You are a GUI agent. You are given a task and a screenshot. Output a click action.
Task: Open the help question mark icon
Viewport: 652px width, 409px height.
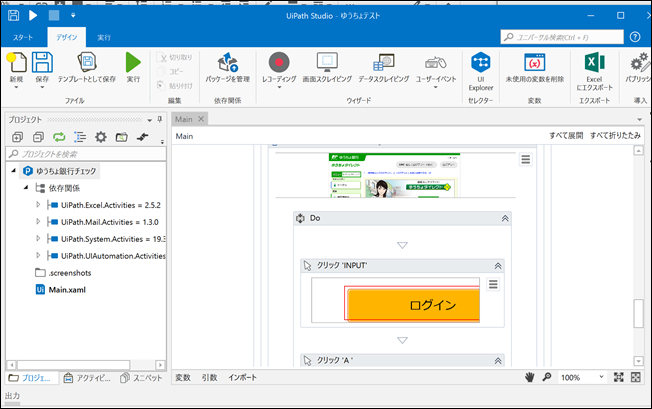(635, 37)
